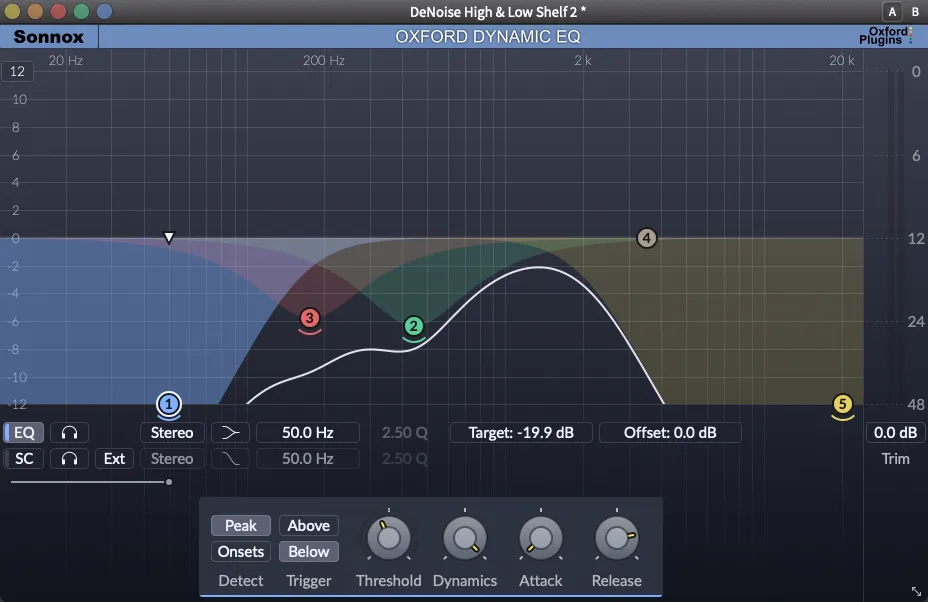Viewport: 928px width, 602px height.
Task: Click the Target -19.9 dB field
Action: click(x=520, y=433)
